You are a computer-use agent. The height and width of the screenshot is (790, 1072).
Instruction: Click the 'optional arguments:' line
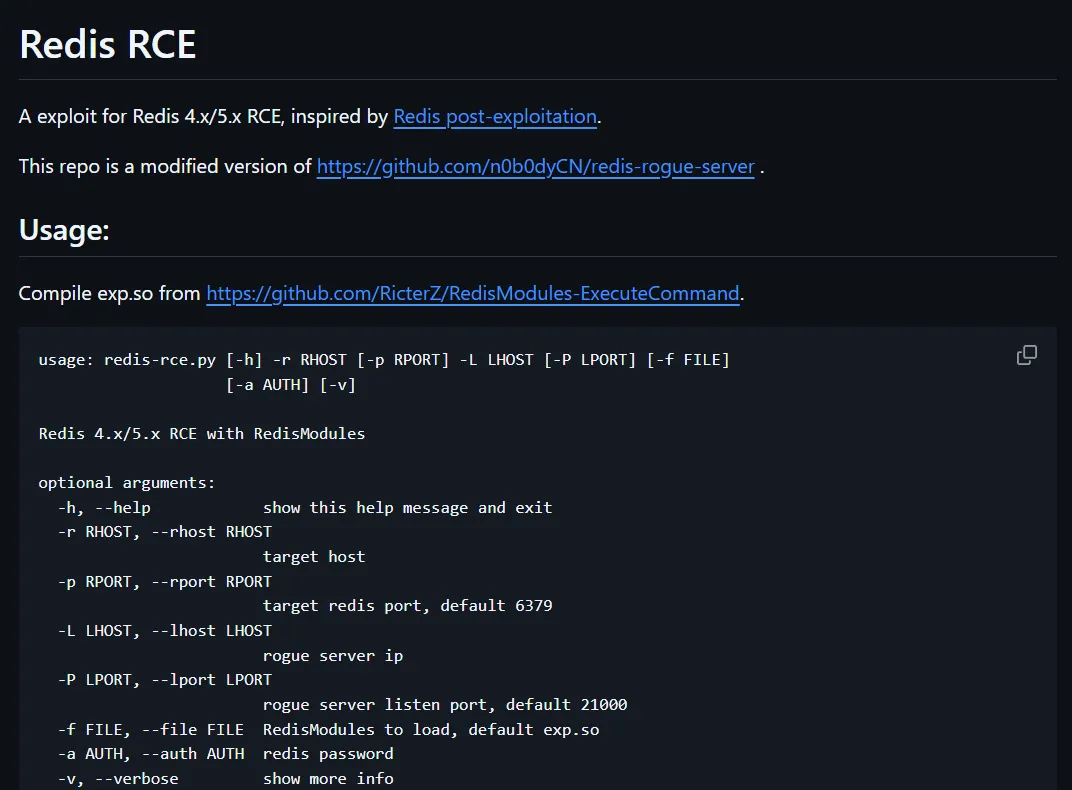pyautogui.click(x=127, y=482)
